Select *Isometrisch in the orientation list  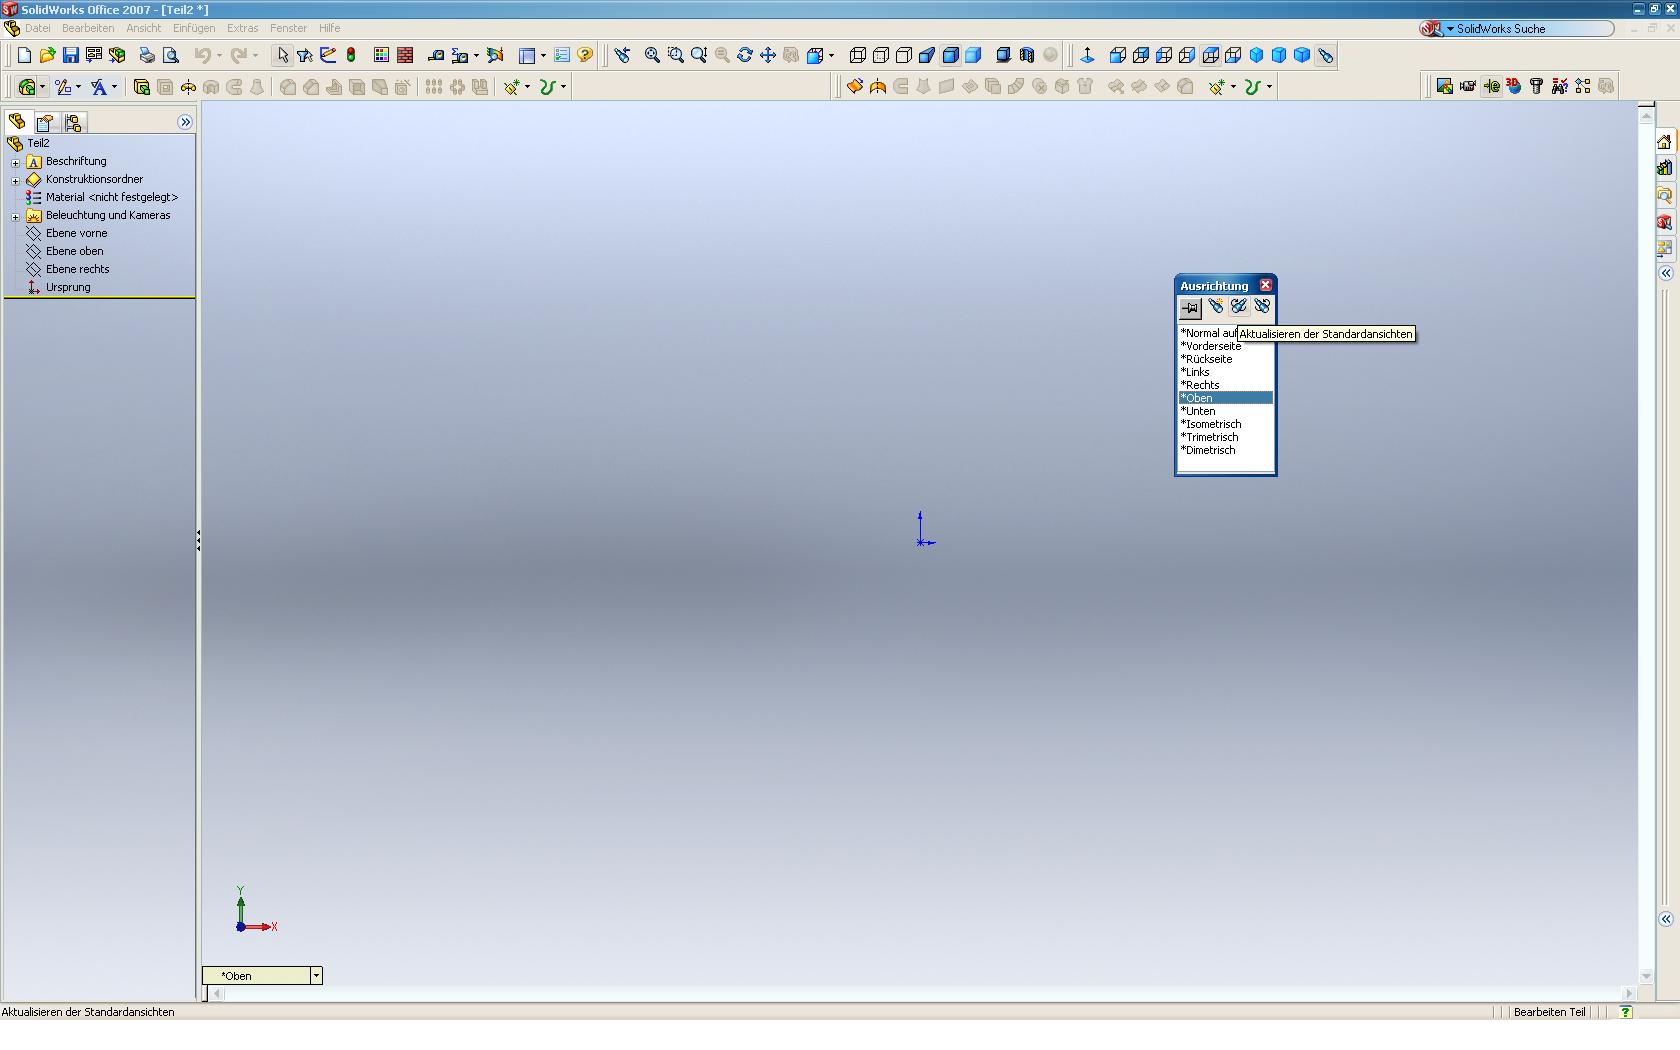tap(1212, 424)
